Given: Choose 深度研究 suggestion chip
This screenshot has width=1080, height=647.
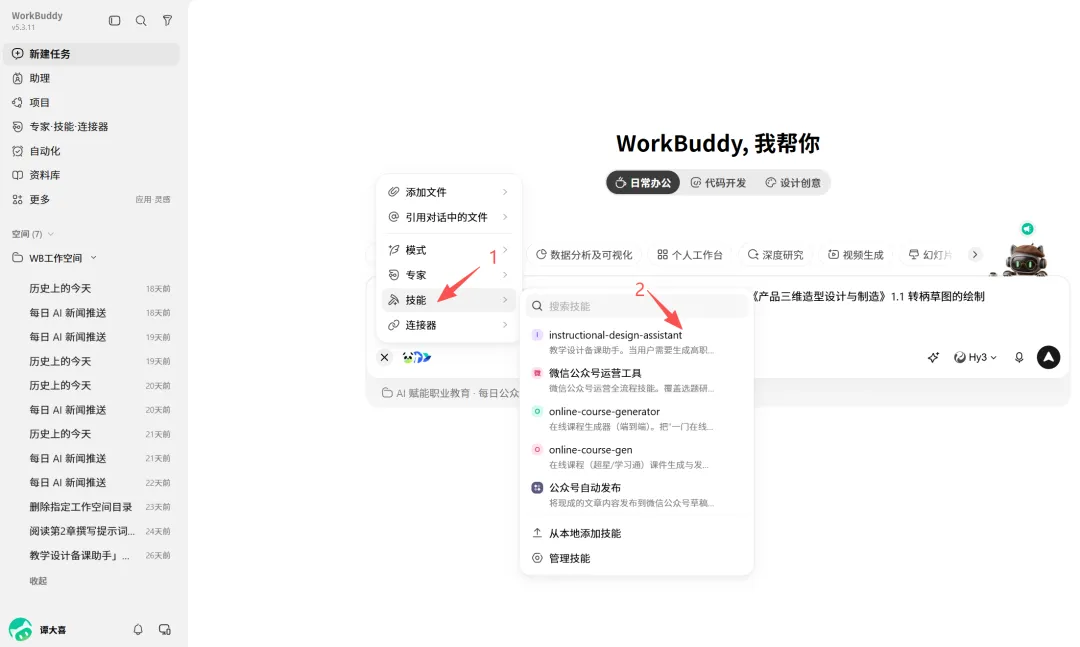Looking at the screenshot, I should point(776,255).
